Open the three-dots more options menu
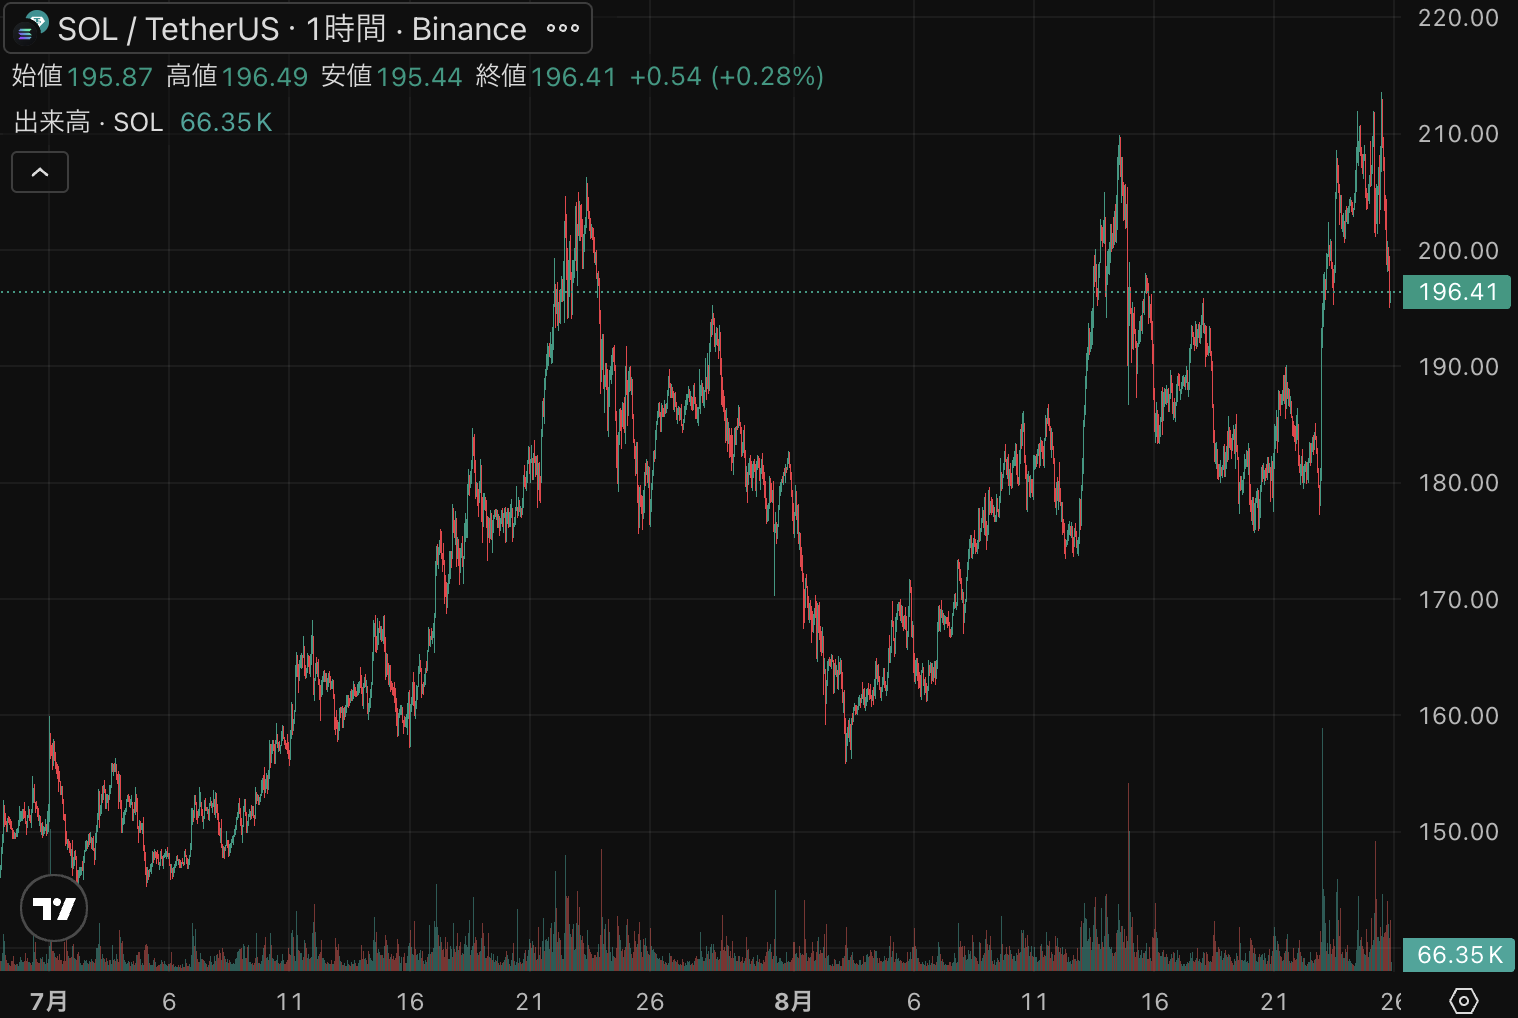1518x1018 pixels. pos(563,29)
